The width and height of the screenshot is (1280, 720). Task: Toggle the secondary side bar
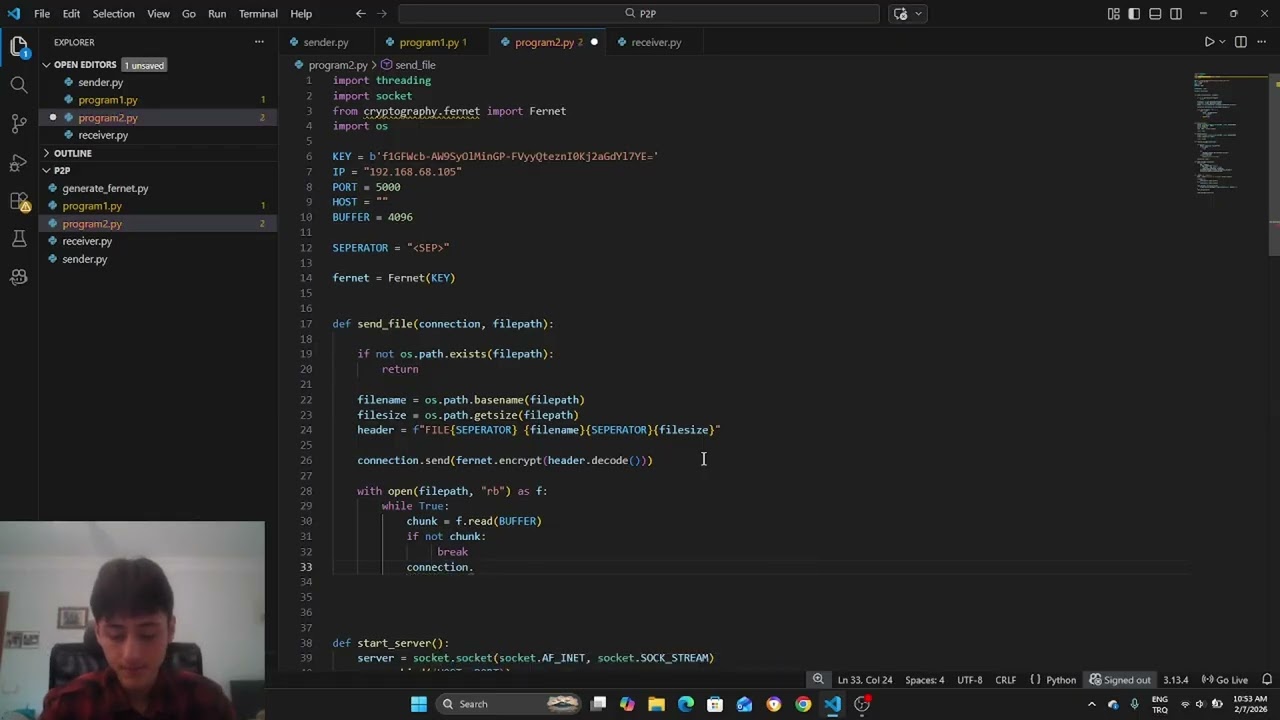pos(1176,14)
